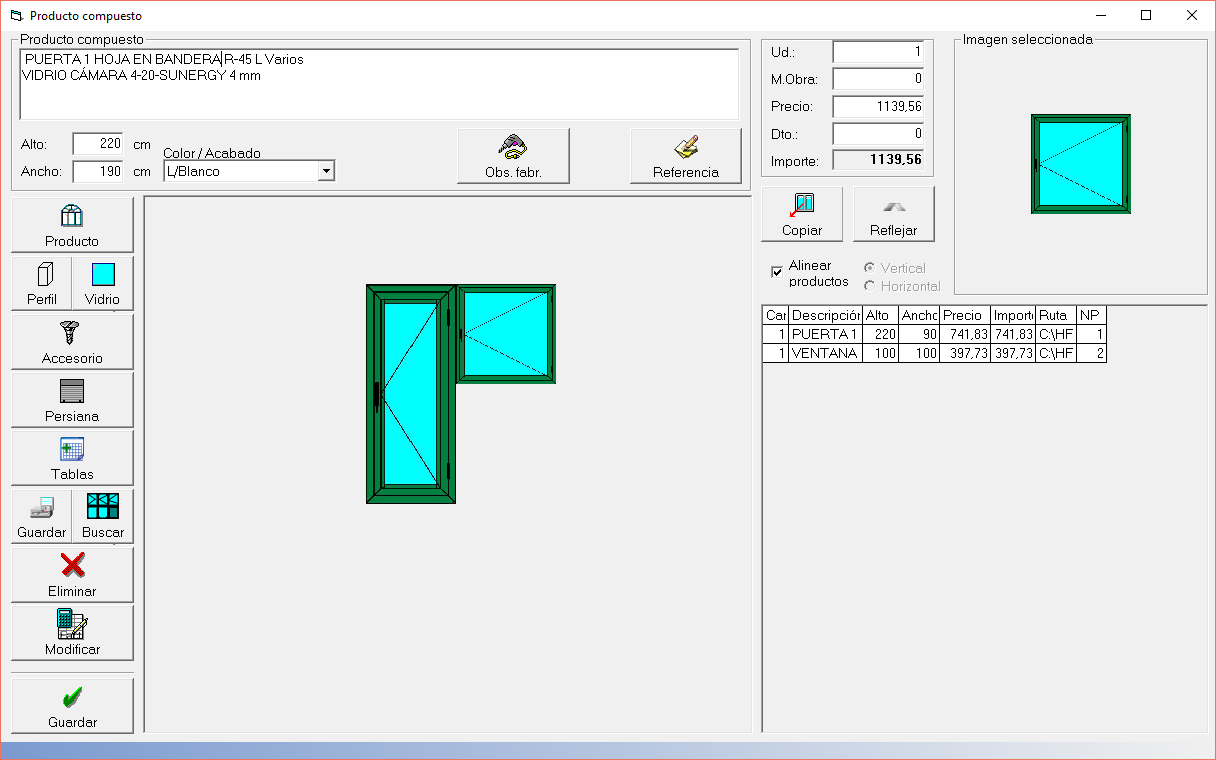Screen dimensions: 1216x760
Task: Open the Producto tool with window icon
Action: [72, 225]
